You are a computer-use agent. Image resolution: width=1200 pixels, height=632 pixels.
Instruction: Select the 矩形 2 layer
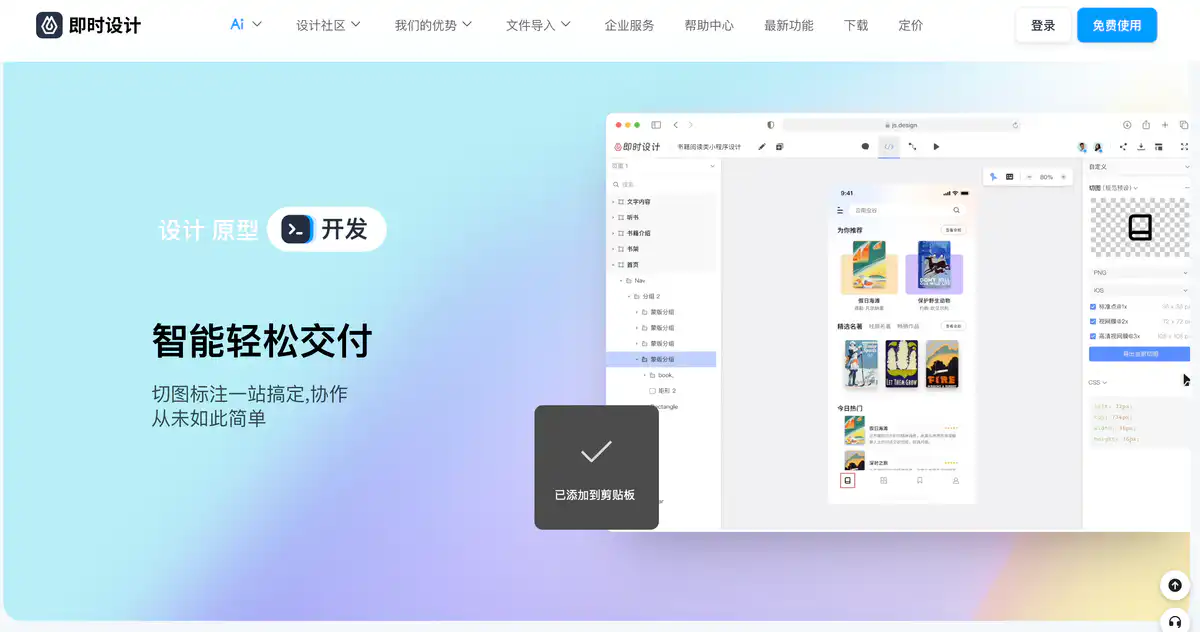click(662, 391)
